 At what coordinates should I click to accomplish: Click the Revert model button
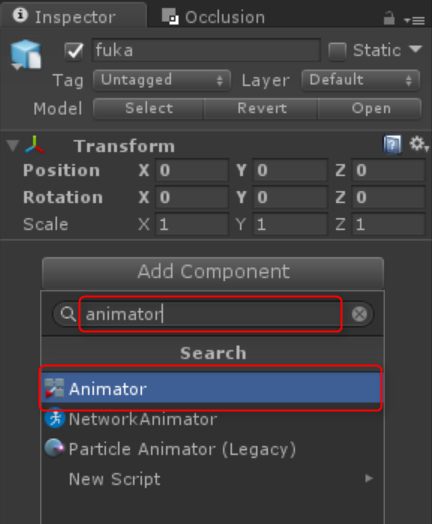pos(261,108)
